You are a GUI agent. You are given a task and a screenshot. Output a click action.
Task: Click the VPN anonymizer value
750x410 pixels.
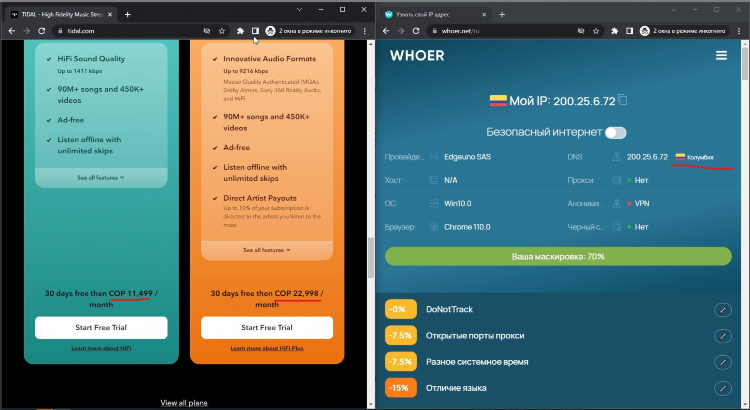click(x=642, y=203)
